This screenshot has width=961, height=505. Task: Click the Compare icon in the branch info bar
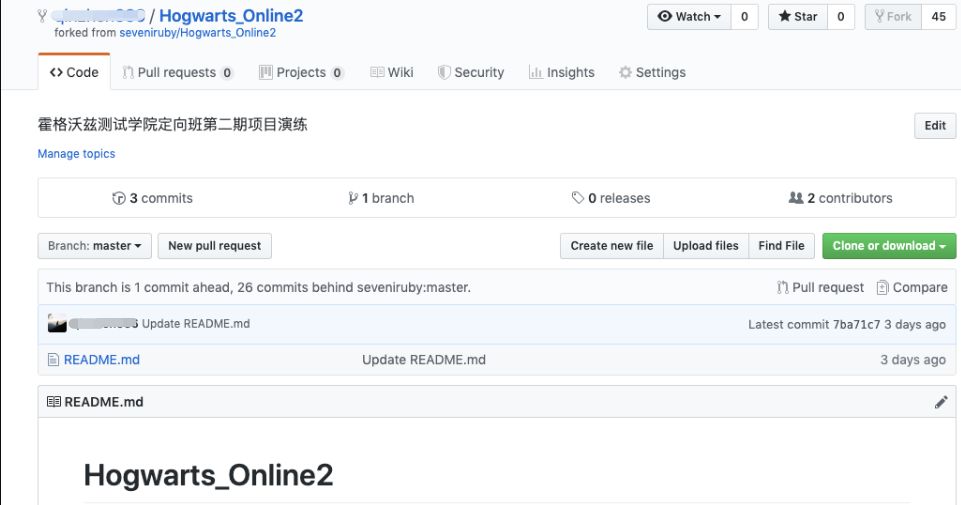883,287
